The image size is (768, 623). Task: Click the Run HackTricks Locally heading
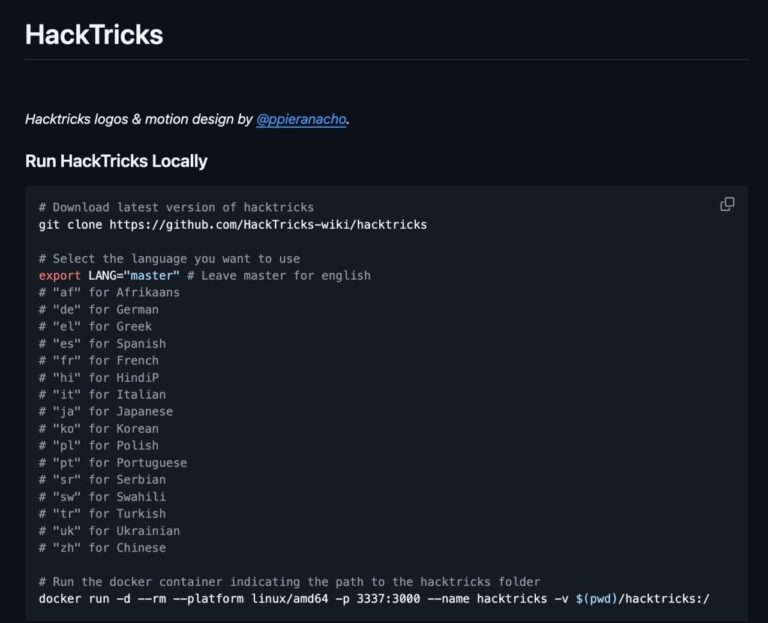[116, 161]
